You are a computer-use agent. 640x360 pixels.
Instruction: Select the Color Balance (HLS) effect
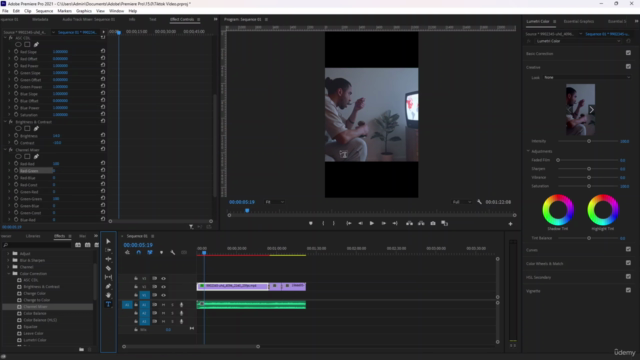[x=40, y=320]
